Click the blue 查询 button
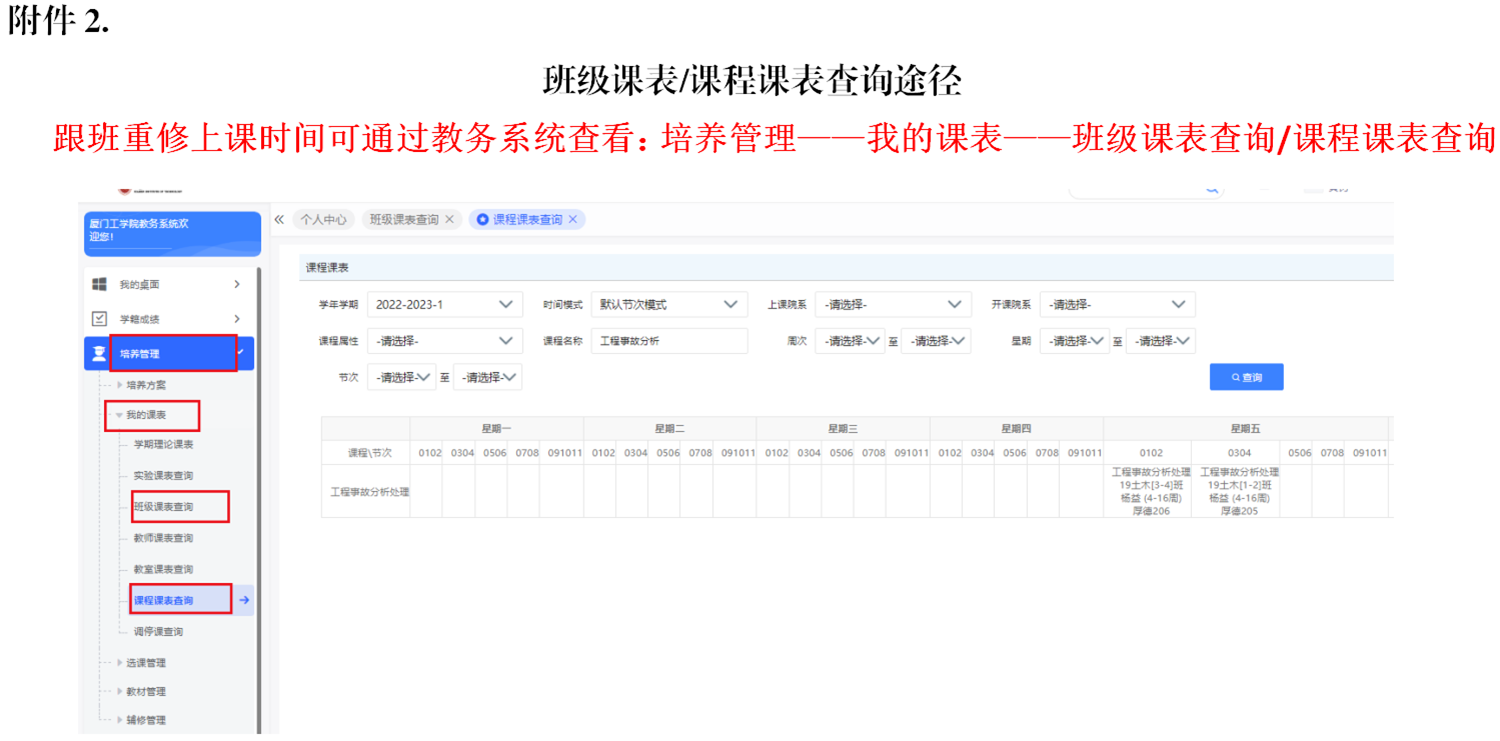Viewport: 1500px width, 741px height. click(1246, 377)
